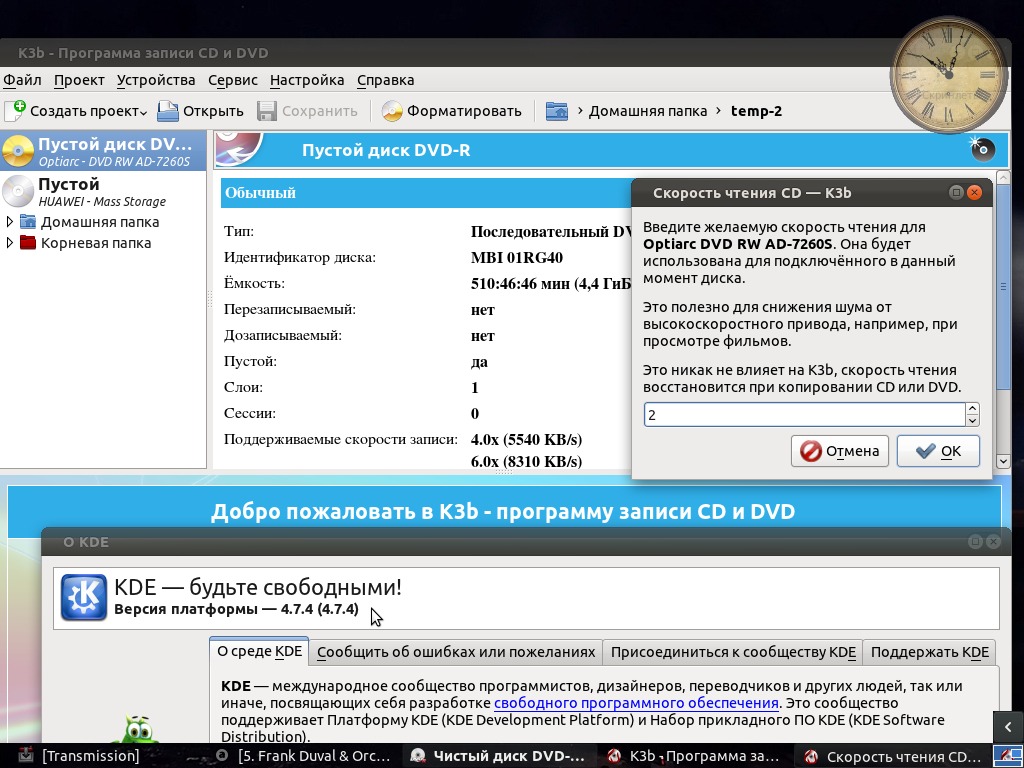1024x768 pixels.
Task: Switch to the Поддержать KDE tab
Action: (929, 652)
